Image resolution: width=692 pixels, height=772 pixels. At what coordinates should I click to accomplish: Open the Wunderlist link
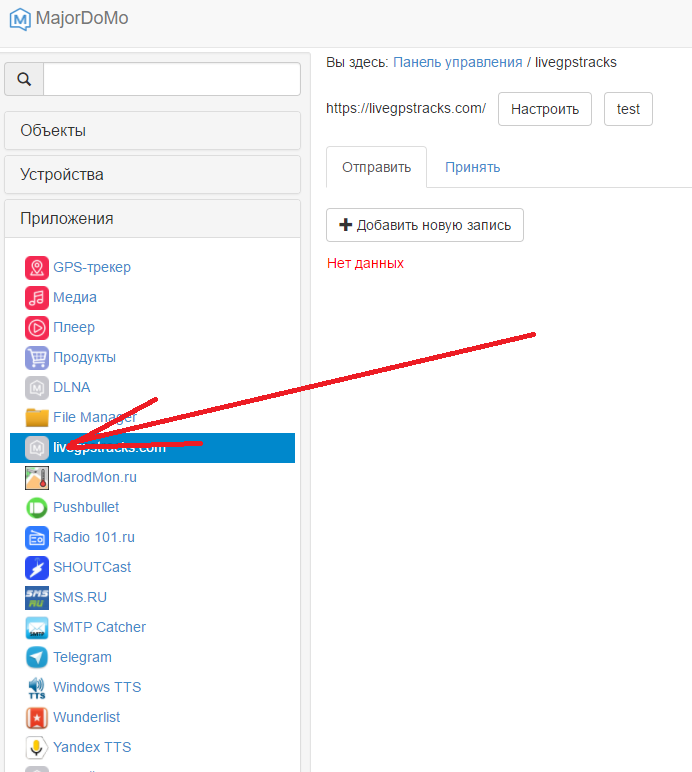[x=87, y=718]
